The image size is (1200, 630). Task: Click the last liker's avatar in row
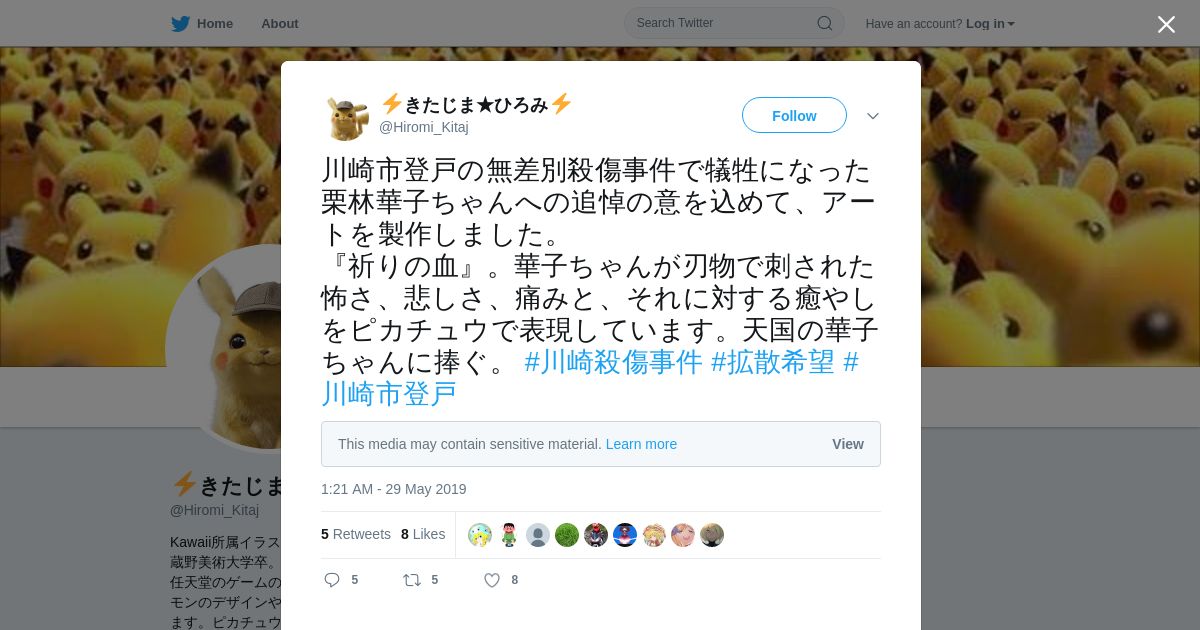coord(712,535)
